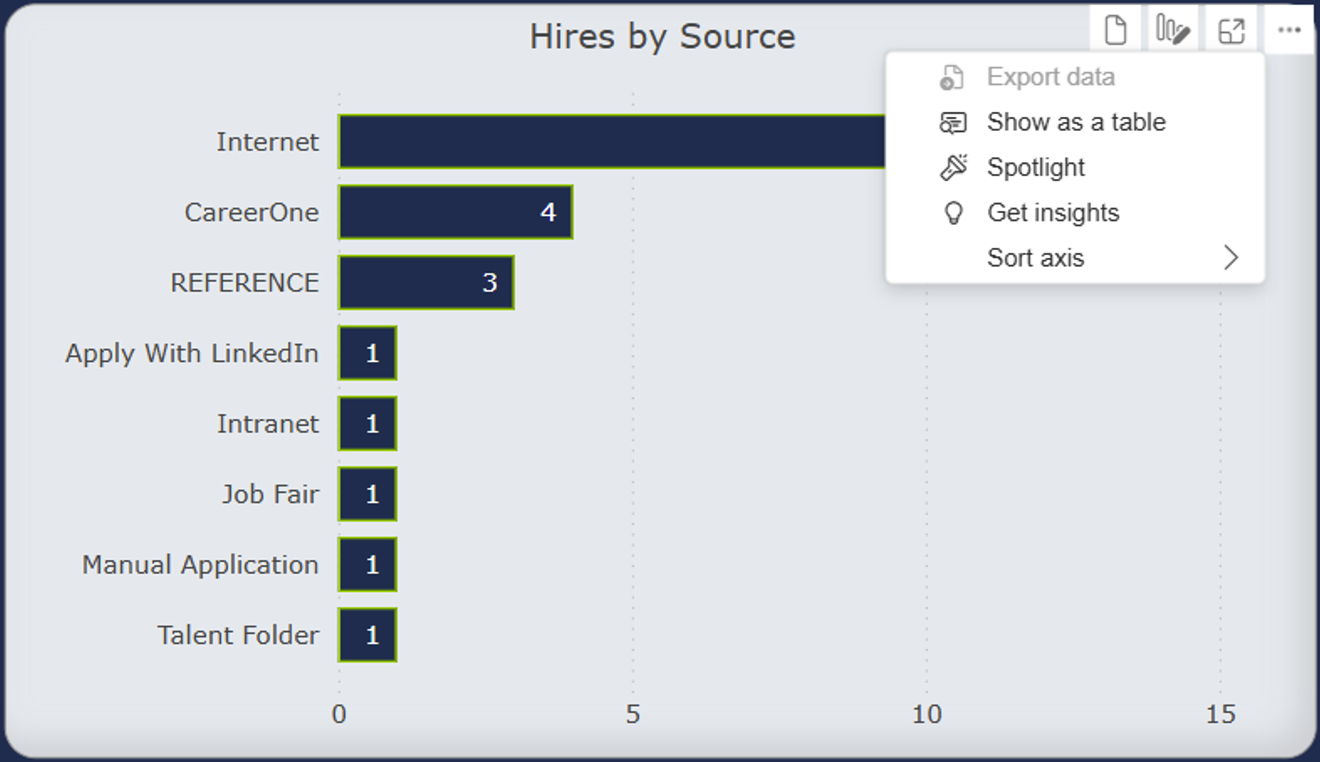Select the Internet bar in the chart

point(610,142)
